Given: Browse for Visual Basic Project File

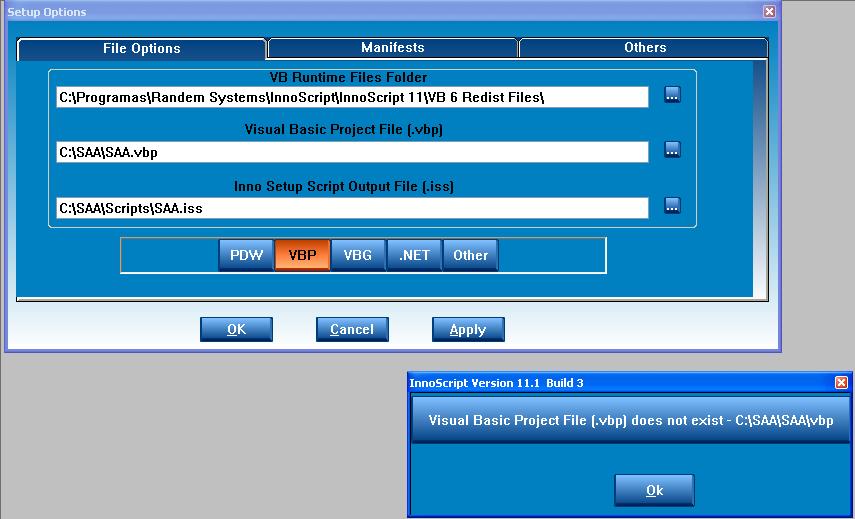Looking at the screenshot, I should [672, 150].
